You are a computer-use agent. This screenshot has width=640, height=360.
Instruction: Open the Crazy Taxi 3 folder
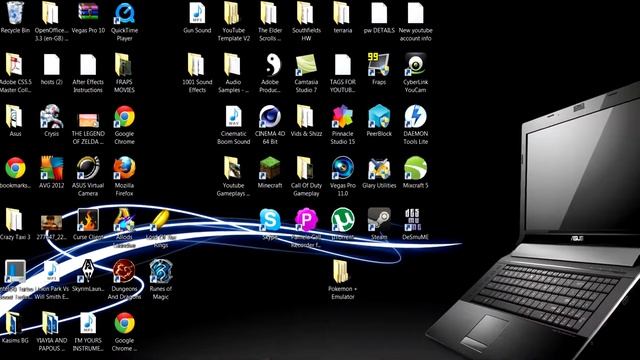pyautogui.click(x=15, y=220)
